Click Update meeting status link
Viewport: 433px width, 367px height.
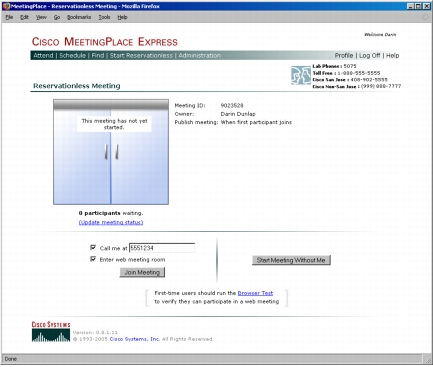[x=111, y=222]
